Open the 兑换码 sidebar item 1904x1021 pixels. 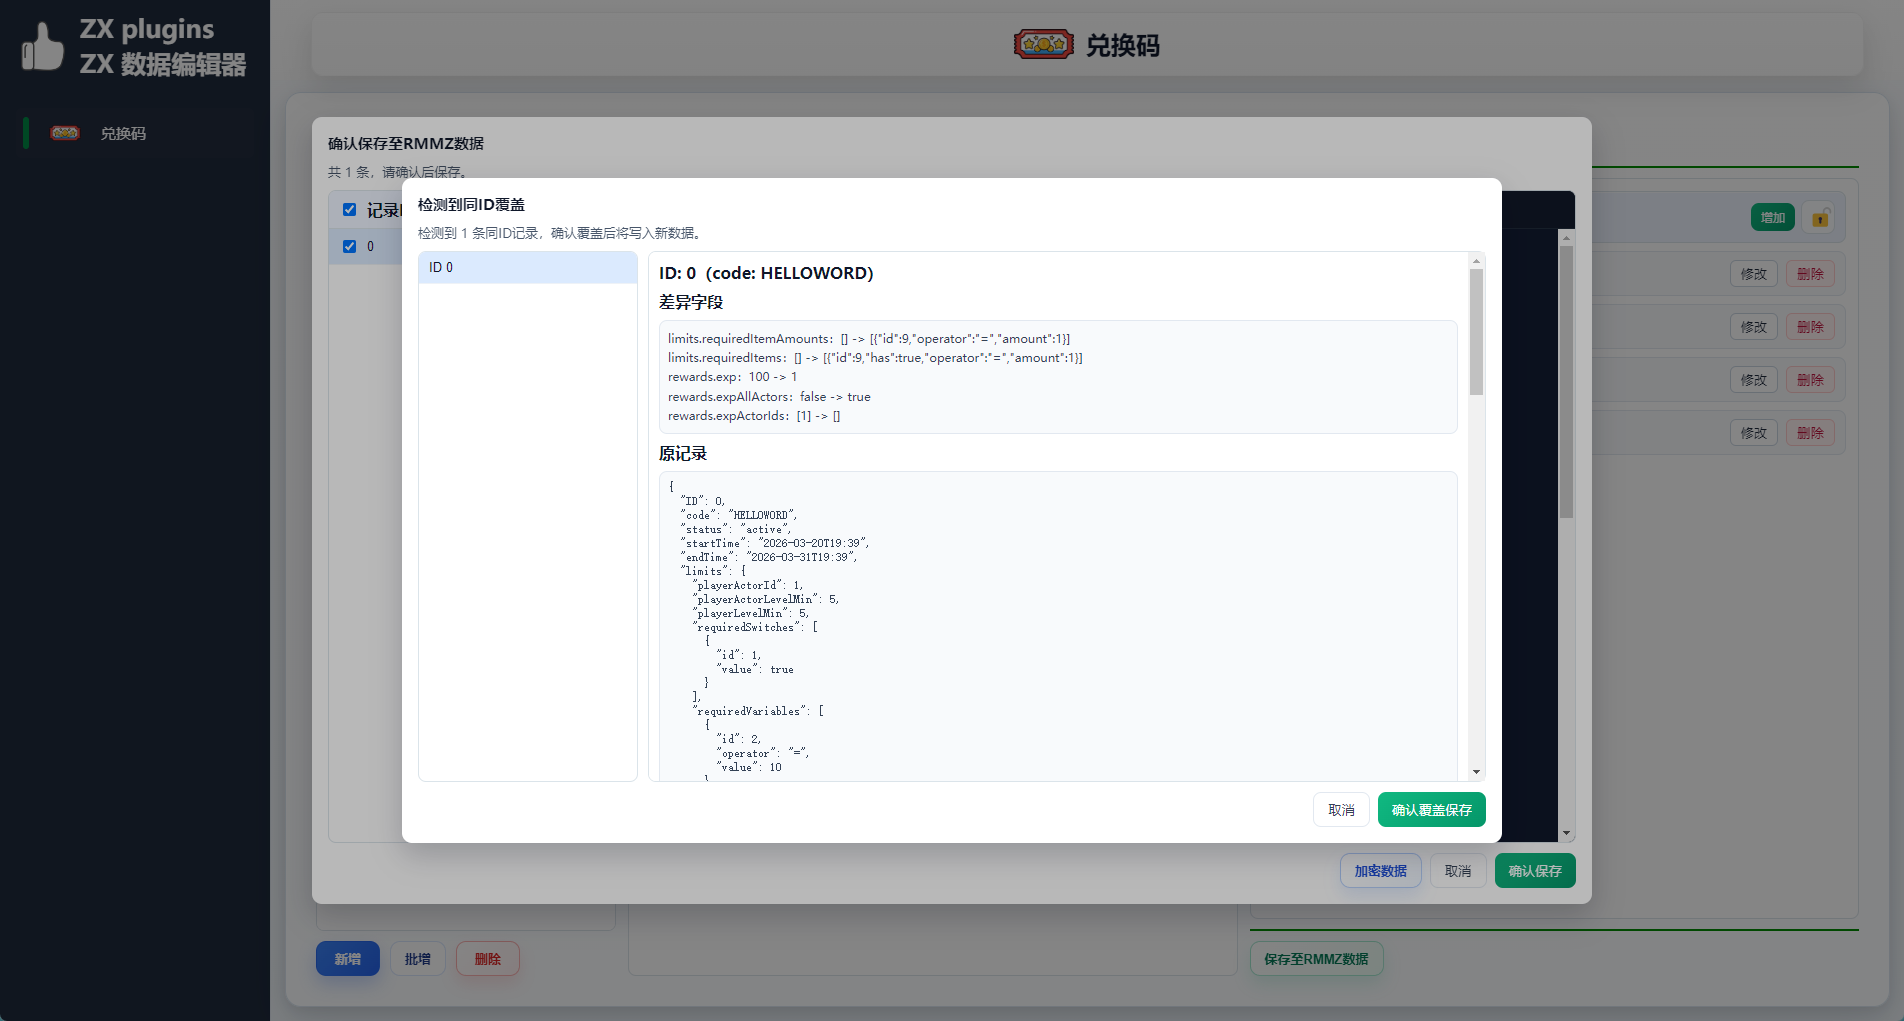click(x=138, y=133)
